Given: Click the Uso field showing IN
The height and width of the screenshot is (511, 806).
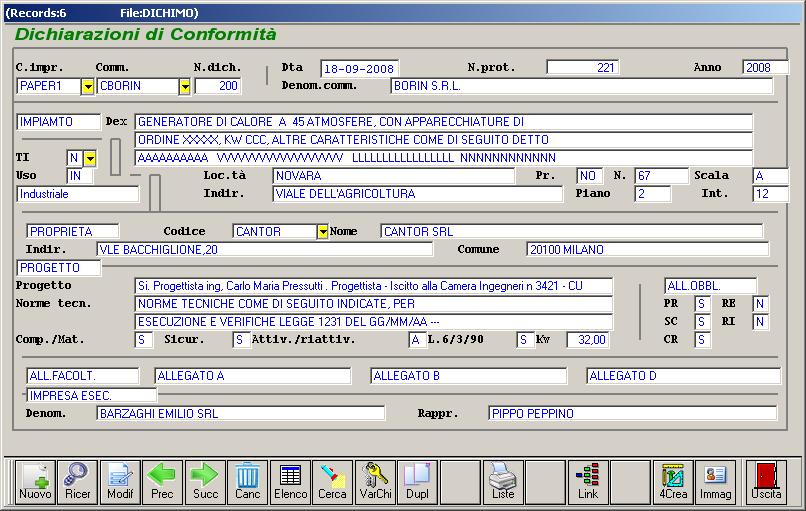Looking at the screenshot, I should [80, 176].
